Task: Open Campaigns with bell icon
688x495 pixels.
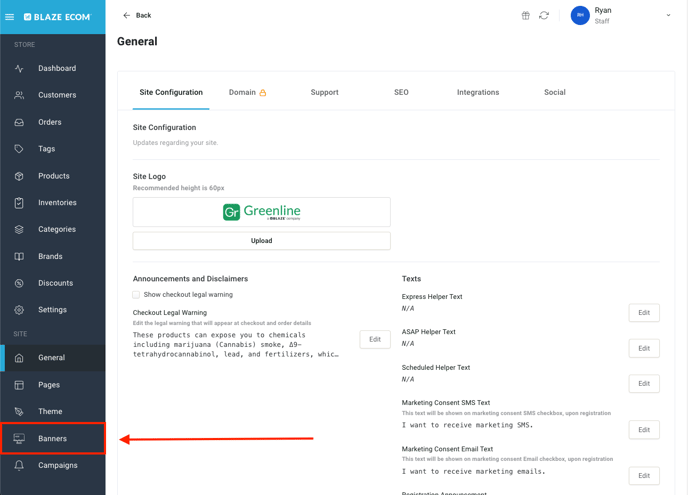Action: [x=57, y=465]
